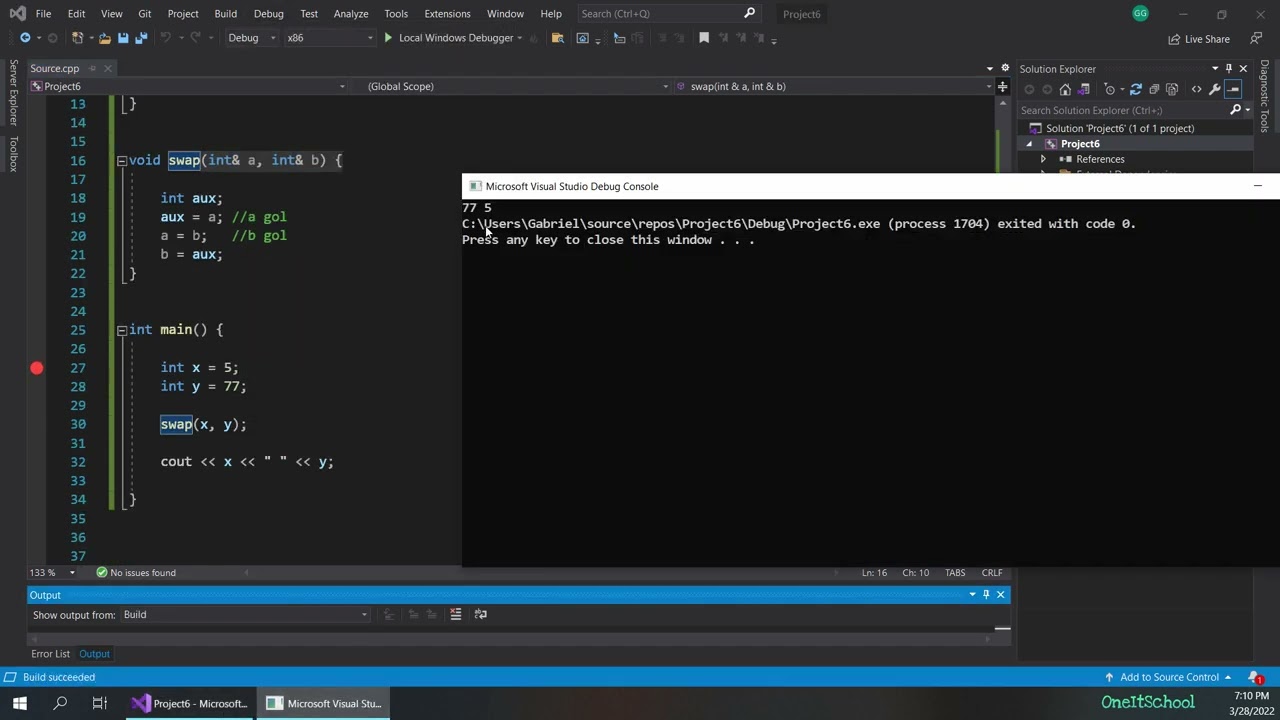Click the Open File folder icon

tap(104, 38)
